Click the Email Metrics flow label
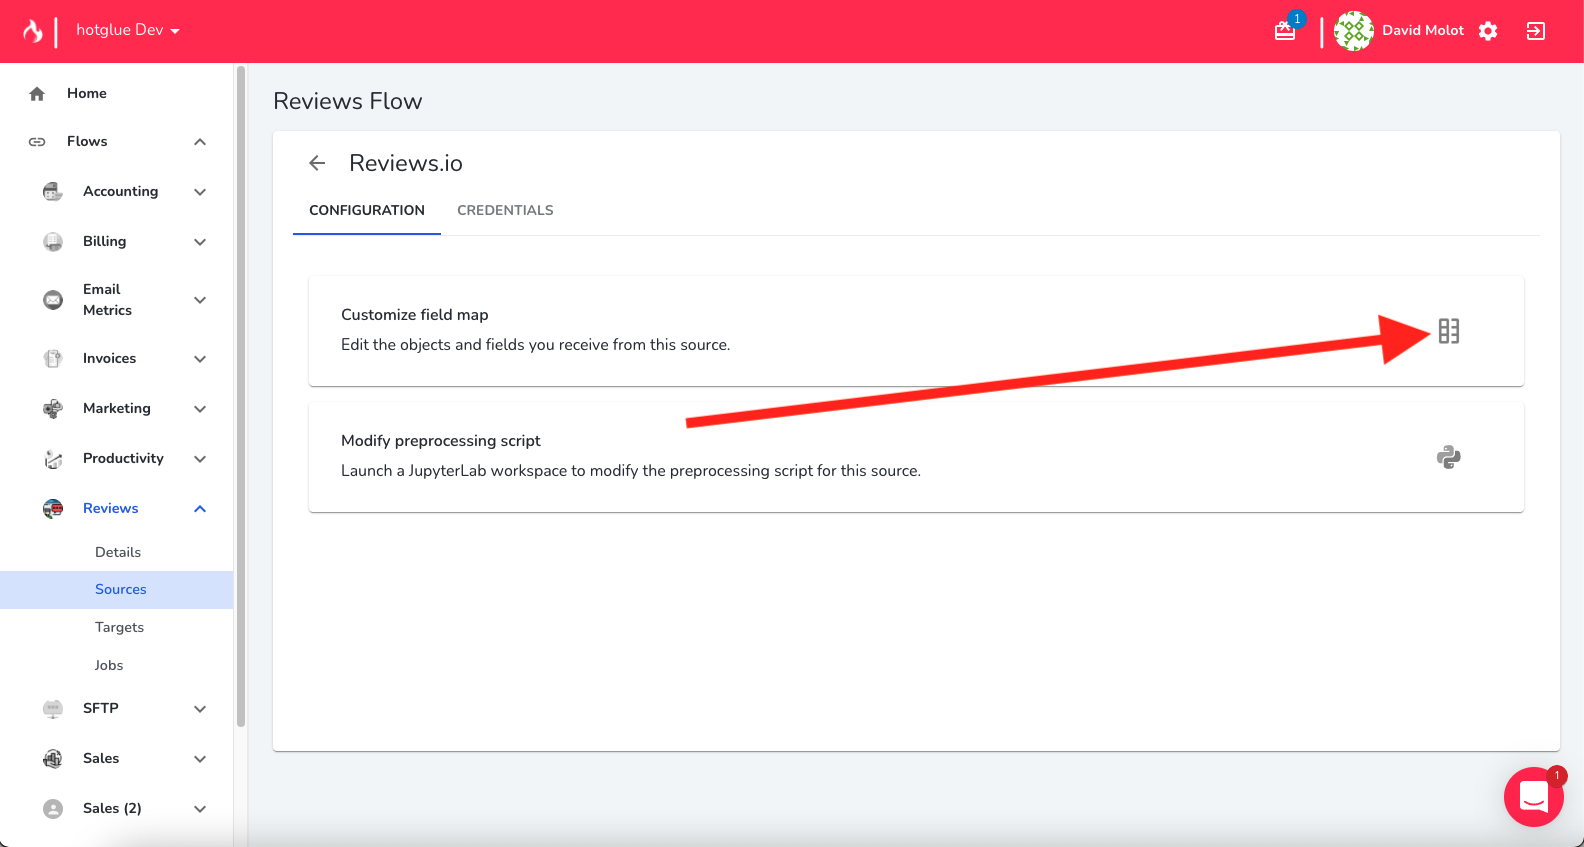The image size is (1584, 847). click(x=107, y=300)
